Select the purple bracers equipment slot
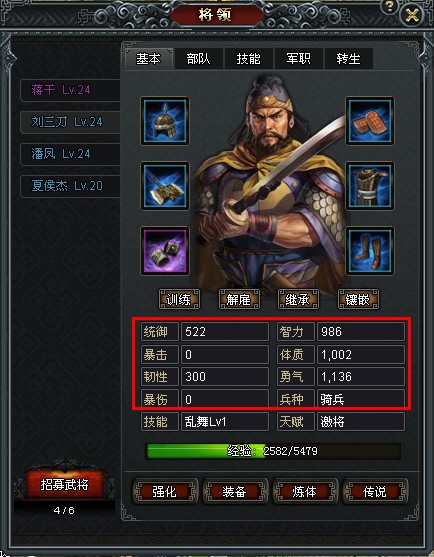Screen dimensions: 434x557 click(165, 251)
